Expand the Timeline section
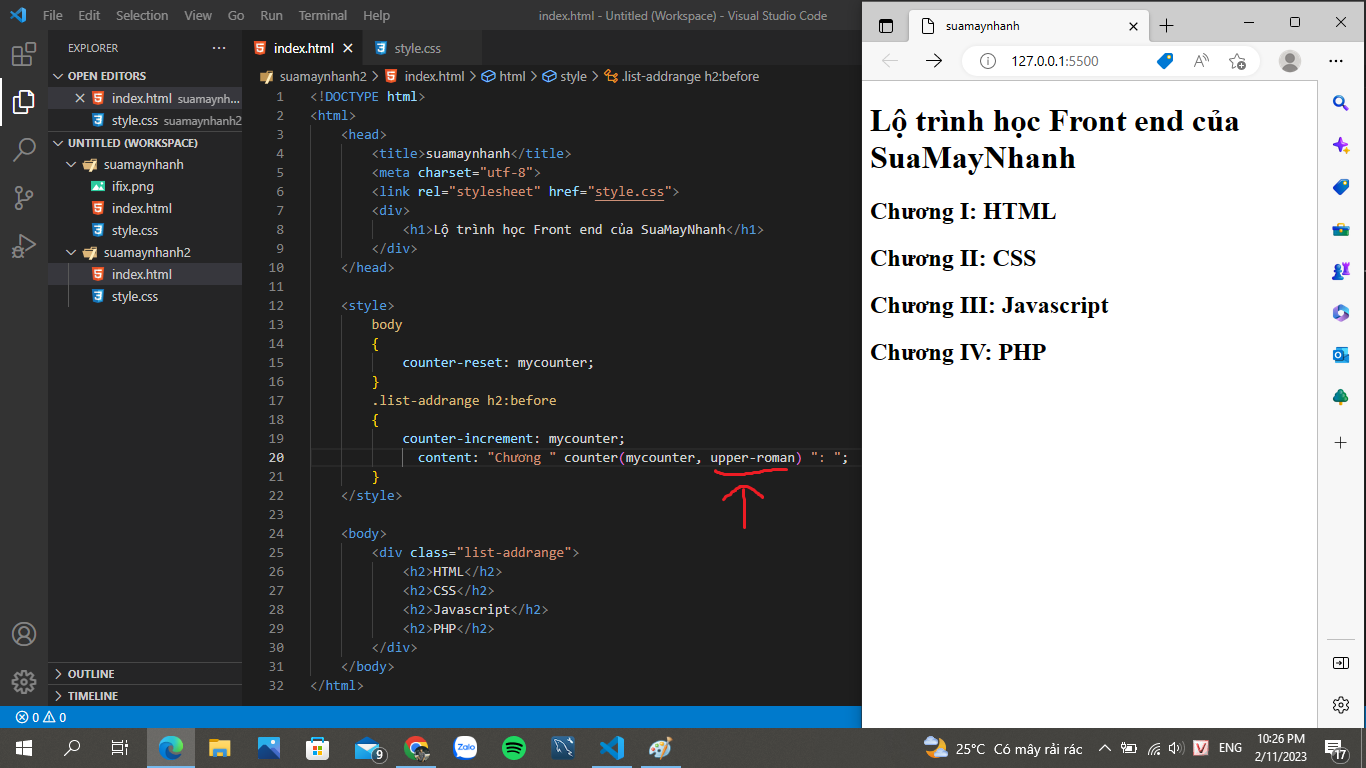This screenshot has width=1366, height=768. [x=145, y=696]
